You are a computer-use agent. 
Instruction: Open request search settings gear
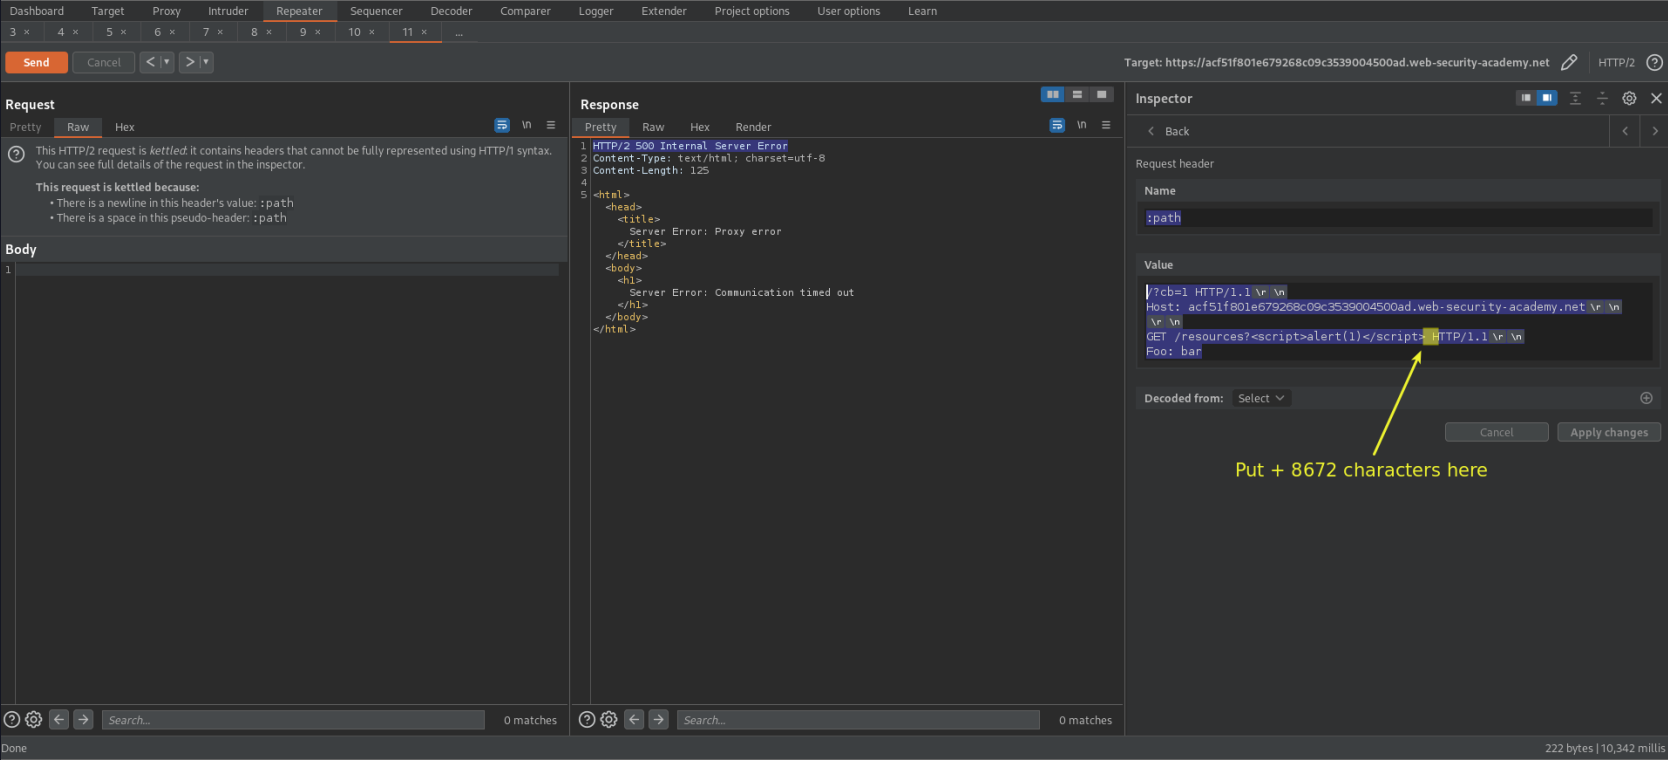tap(34, 719)
